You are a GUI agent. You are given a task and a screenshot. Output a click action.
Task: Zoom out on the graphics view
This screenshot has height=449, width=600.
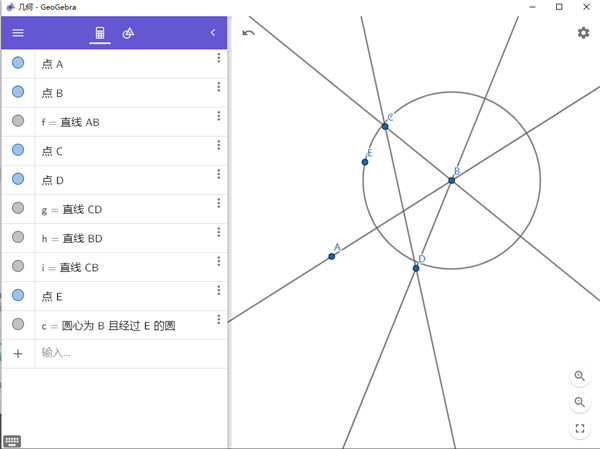point(580,402)
